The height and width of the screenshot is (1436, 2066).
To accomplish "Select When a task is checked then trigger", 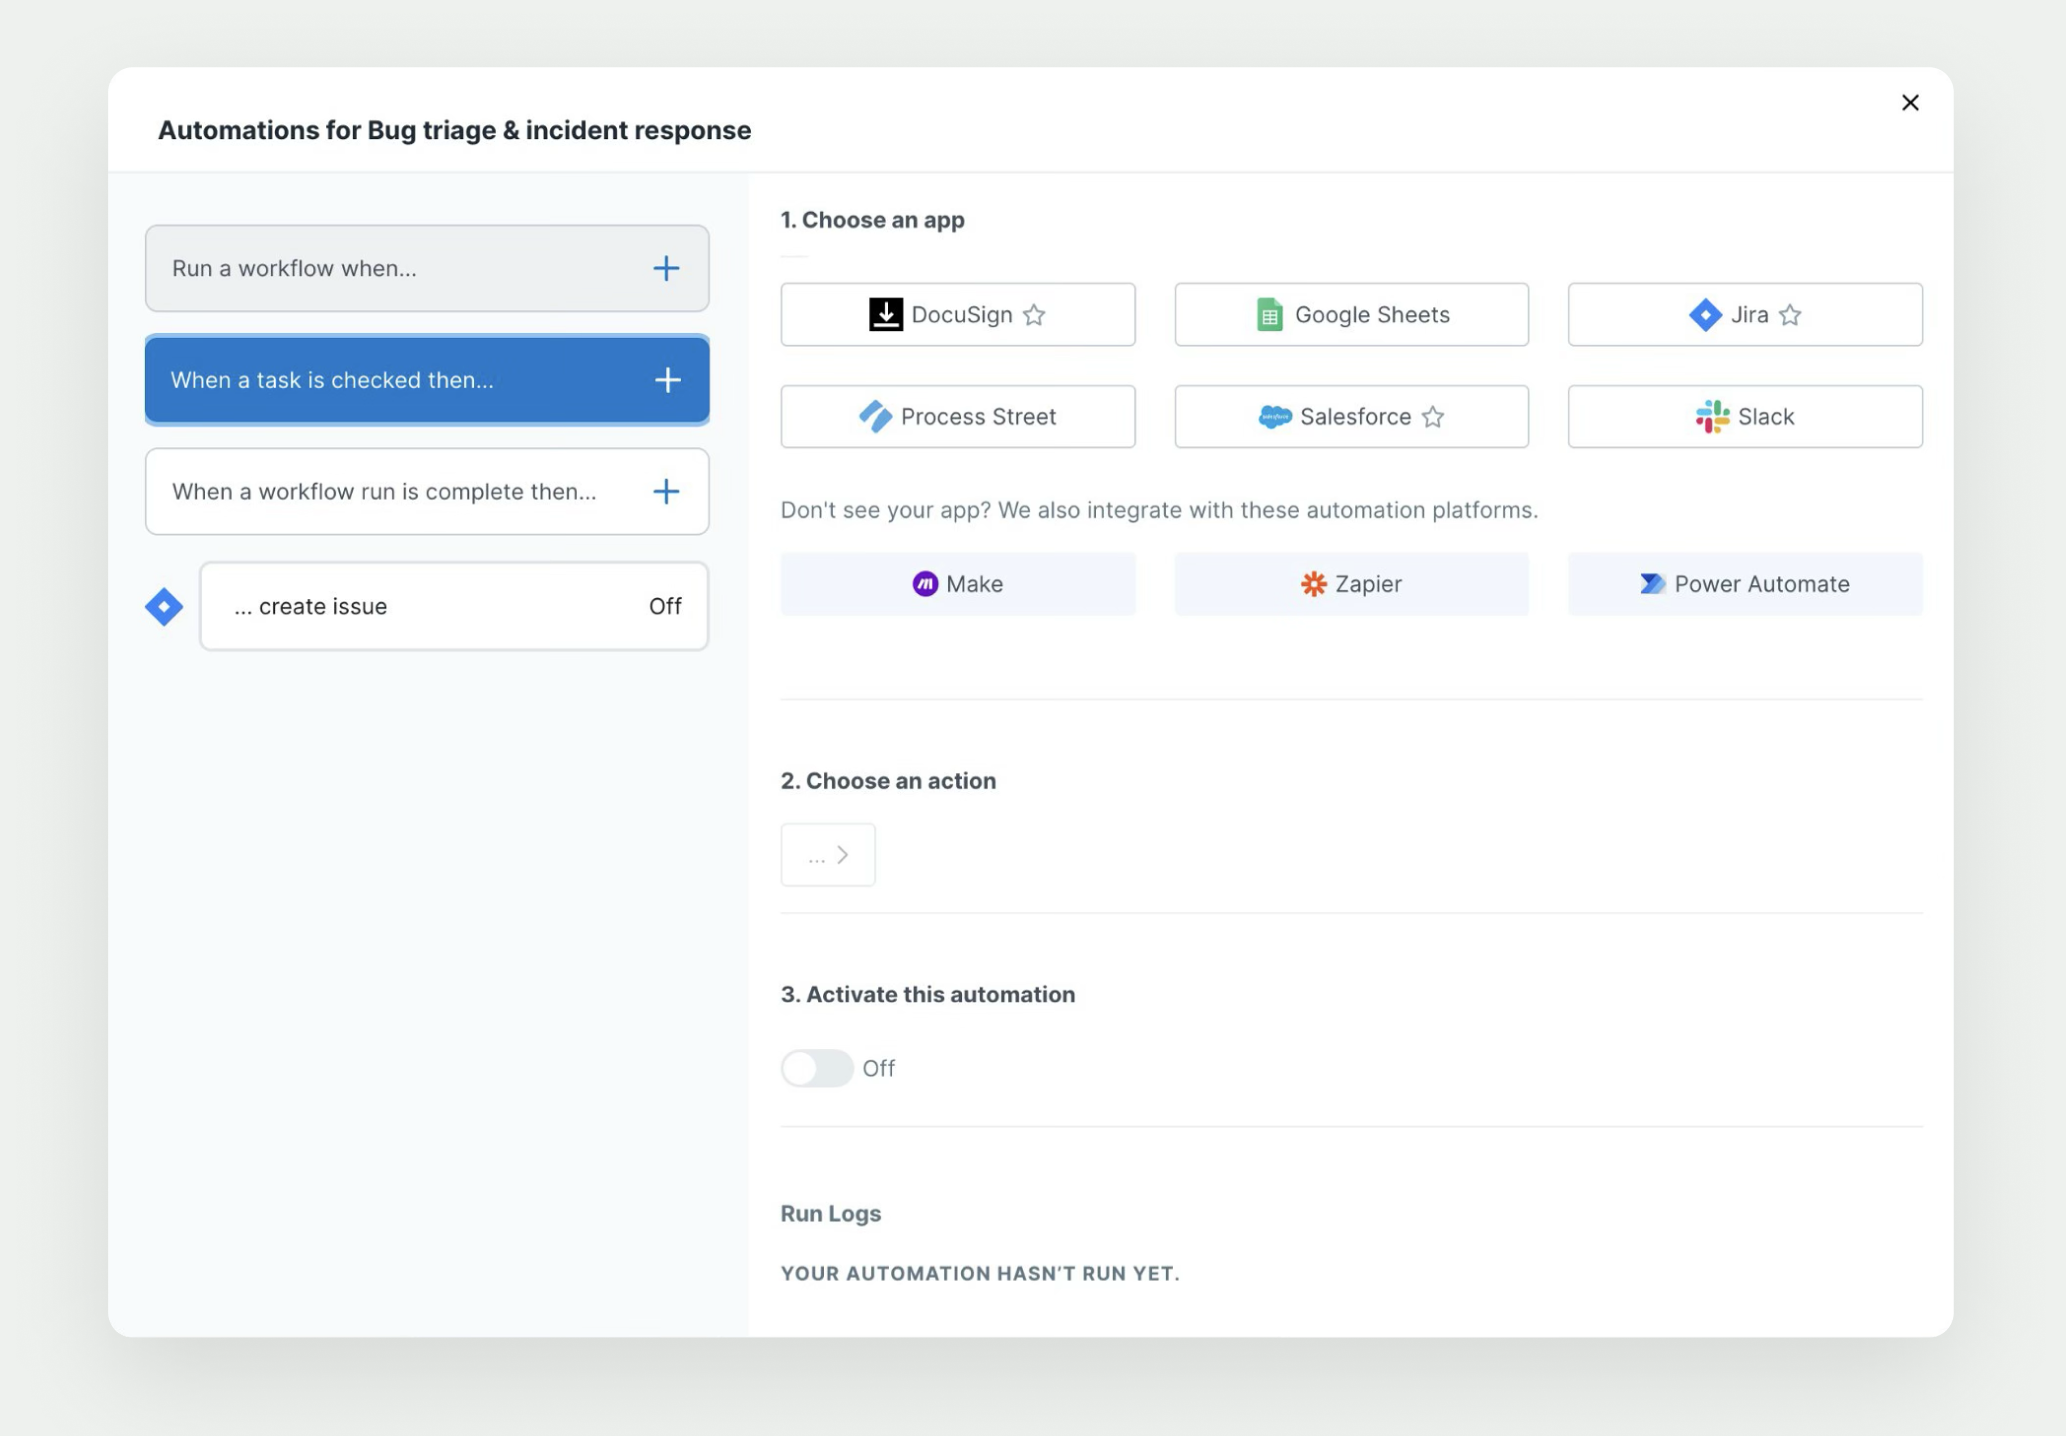I will tap(427, 380).
